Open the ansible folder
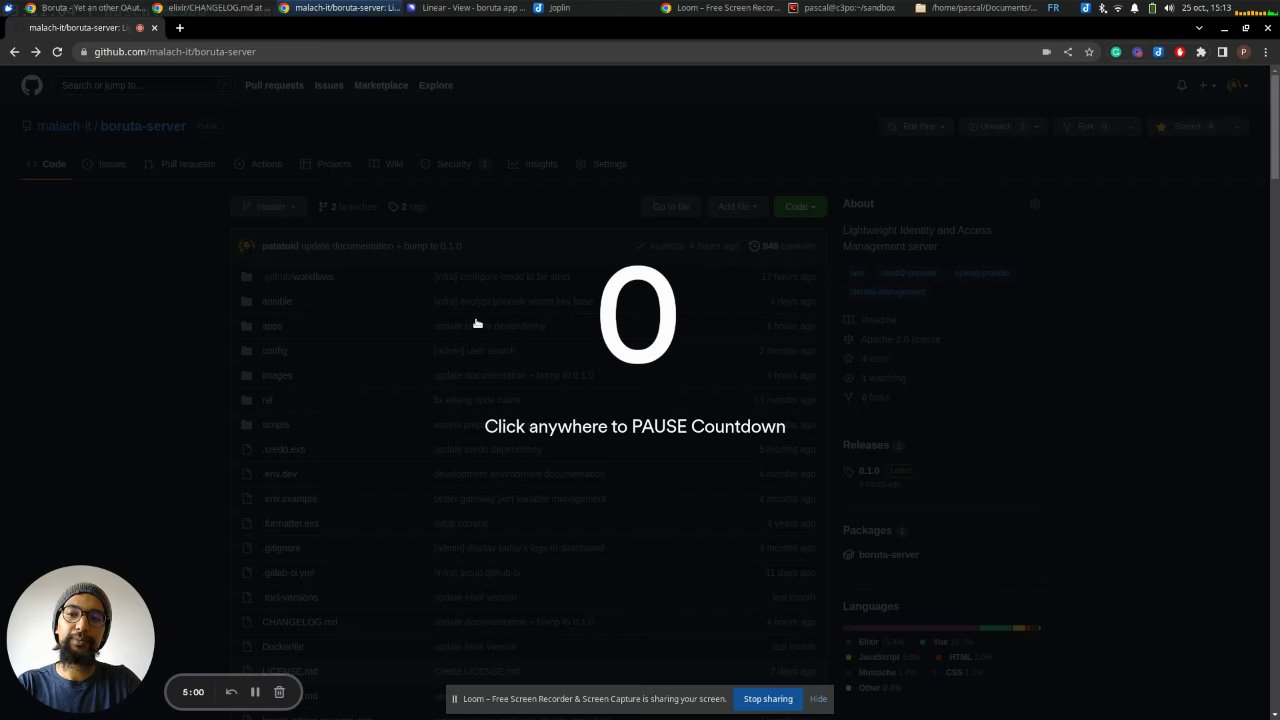1280x720 pixels. coord(277,301)
